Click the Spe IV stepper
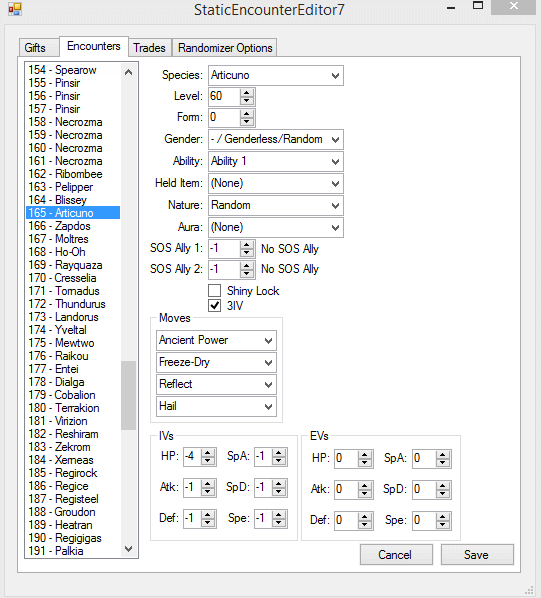Viewport: 541px width, 598px height. pyautogui.click(x=279, y=519)
